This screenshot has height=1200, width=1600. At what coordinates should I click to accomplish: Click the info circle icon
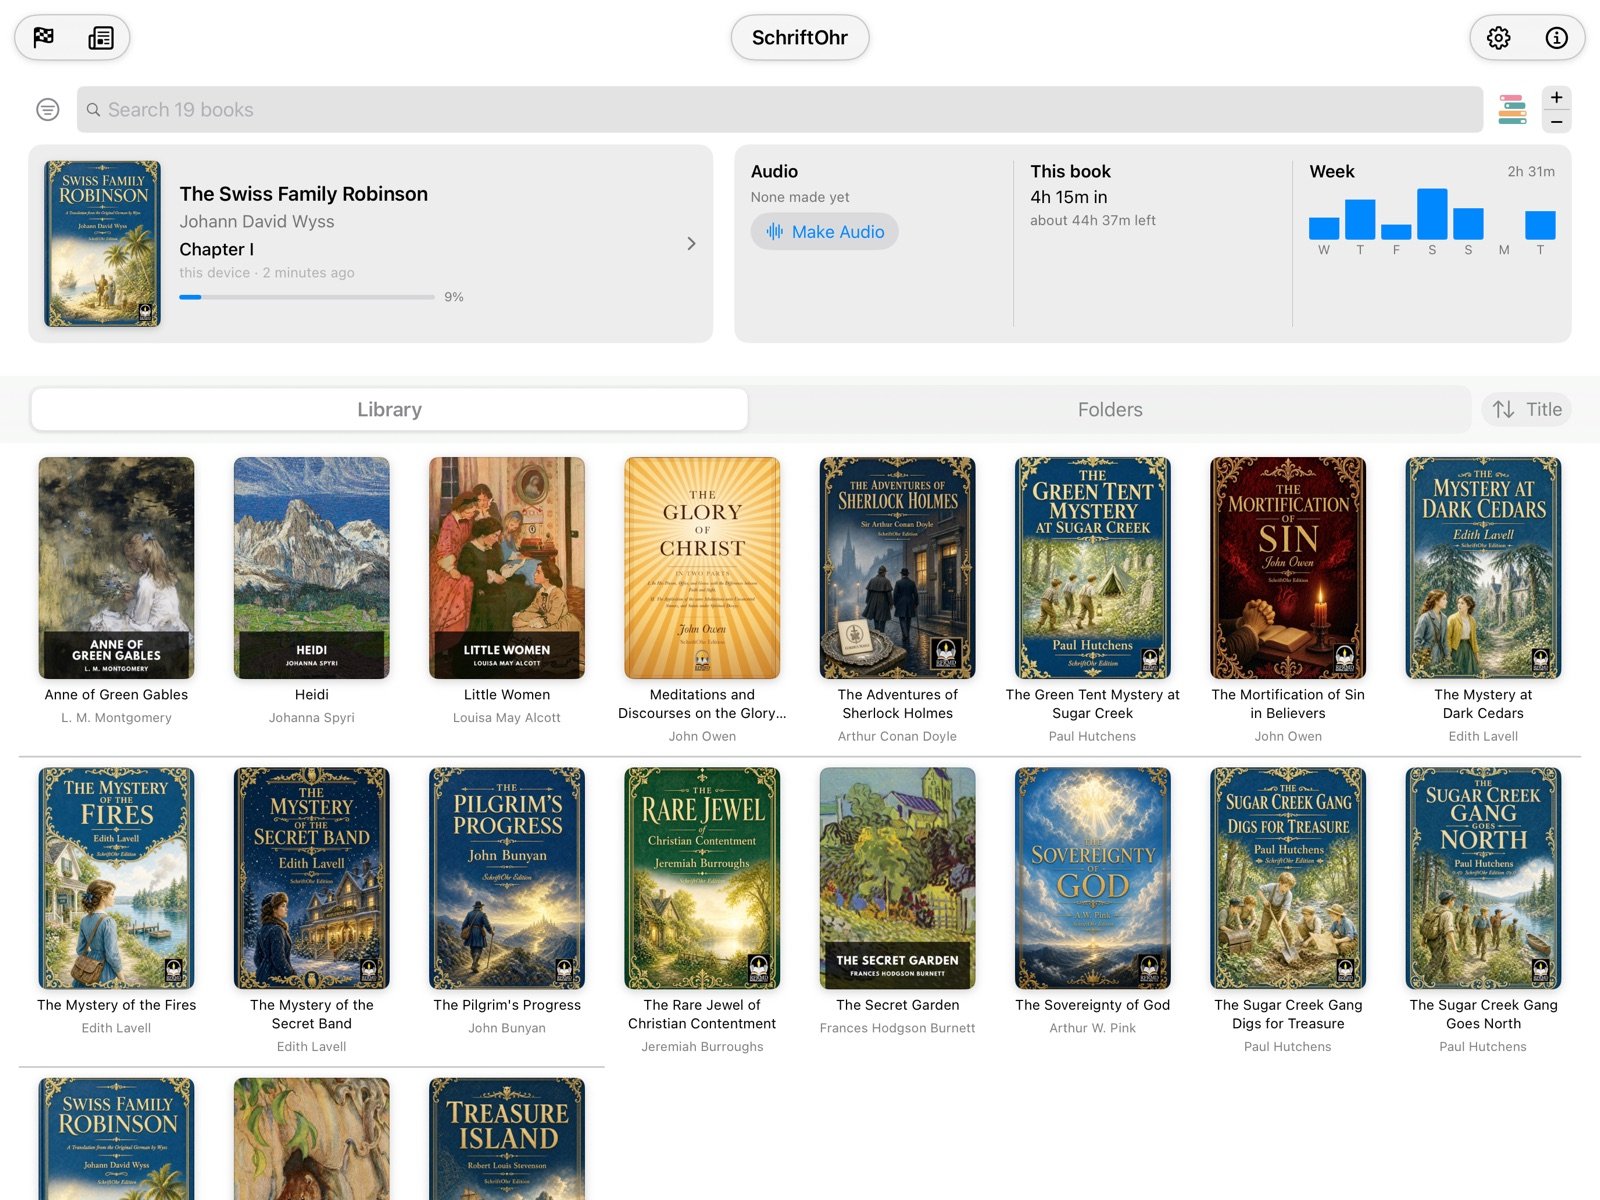[x=1556, y=38]
